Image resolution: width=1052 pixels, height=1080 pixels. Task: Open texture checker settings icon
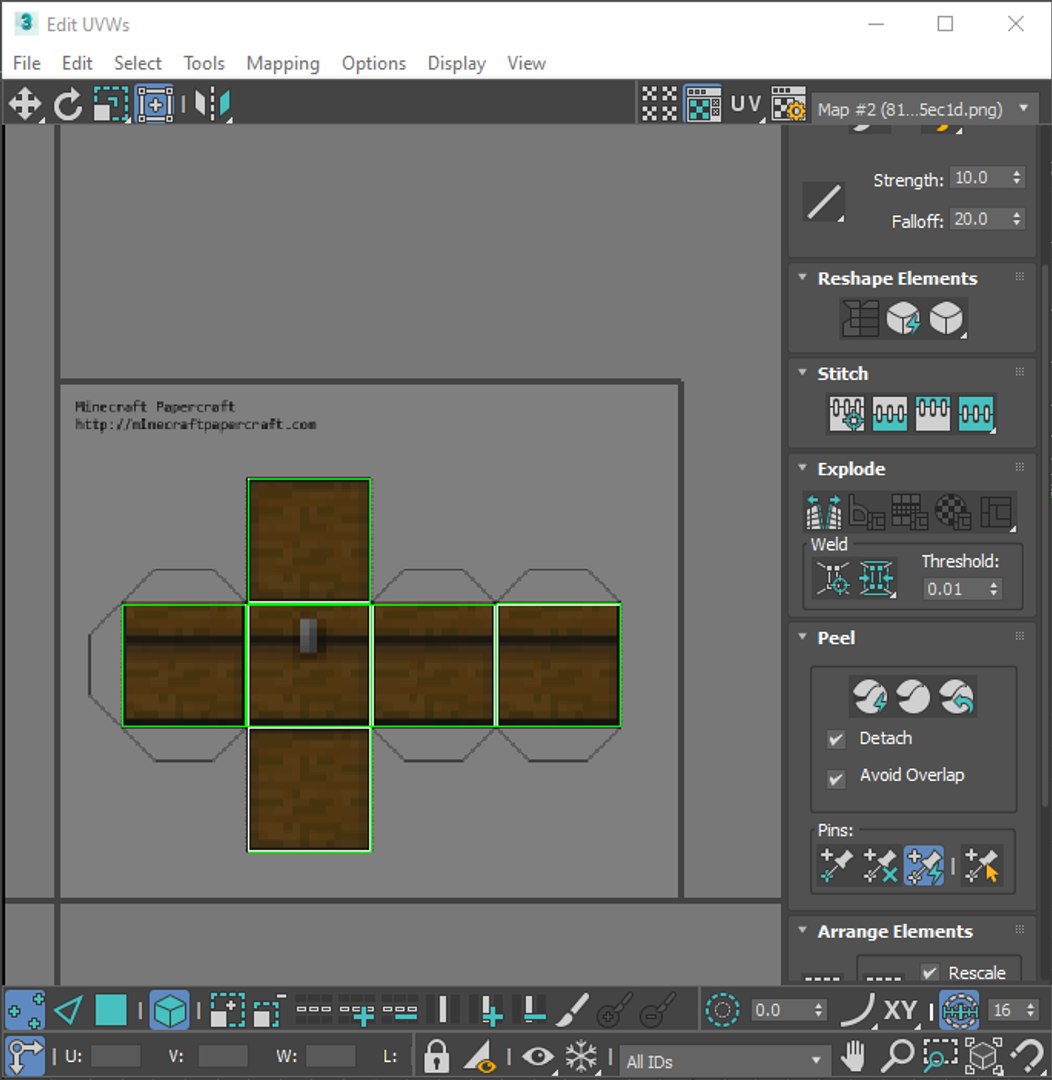pyautogui.click(x=788, y=105)
